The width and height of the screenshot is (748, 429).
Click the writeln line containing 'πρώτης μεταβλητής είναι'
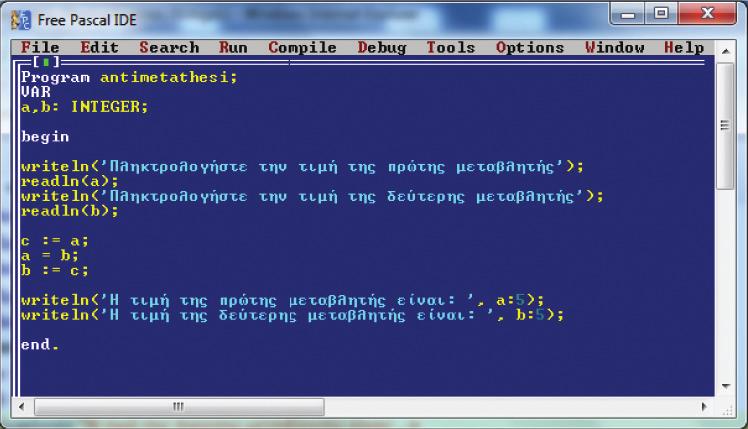pos(282,300)
